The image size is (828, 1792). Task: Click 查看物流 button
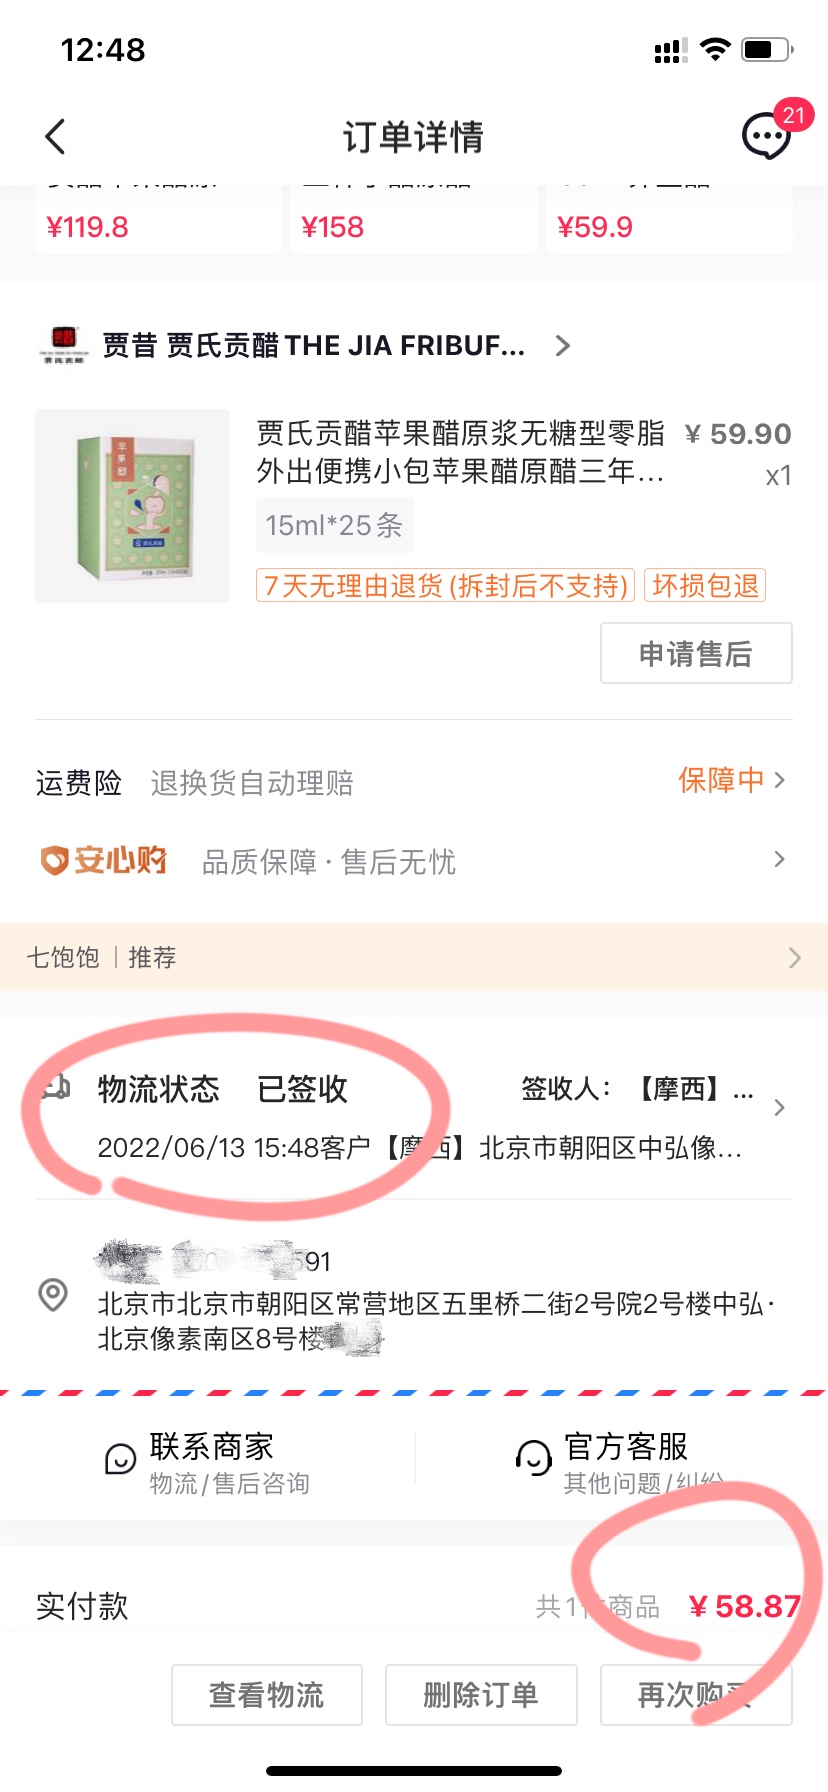tap(267, 1695)
